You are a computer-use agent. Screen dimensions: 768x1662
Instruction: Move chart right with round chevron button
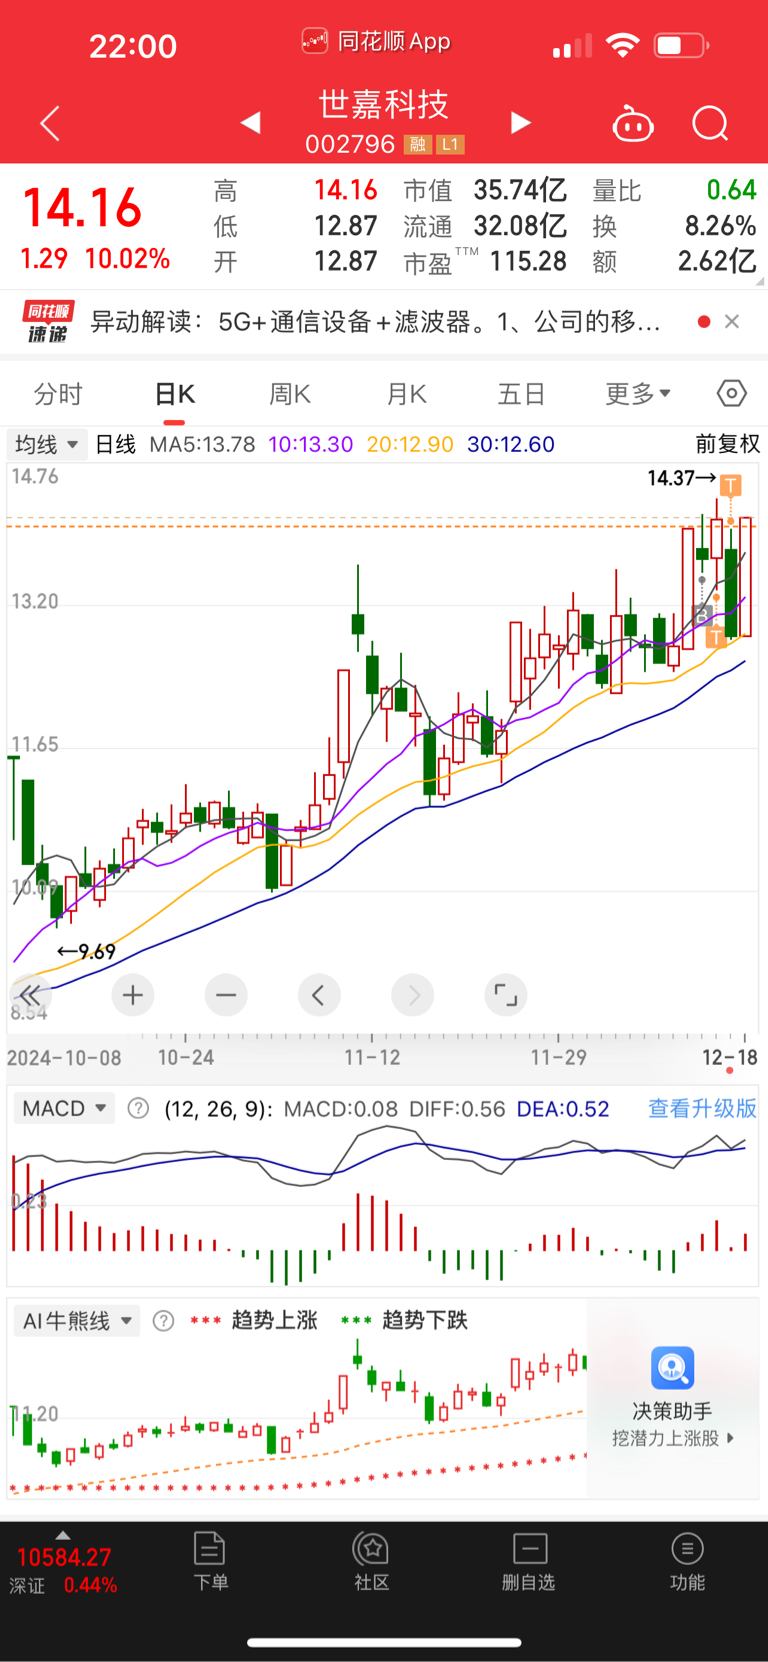pos(413,995)
